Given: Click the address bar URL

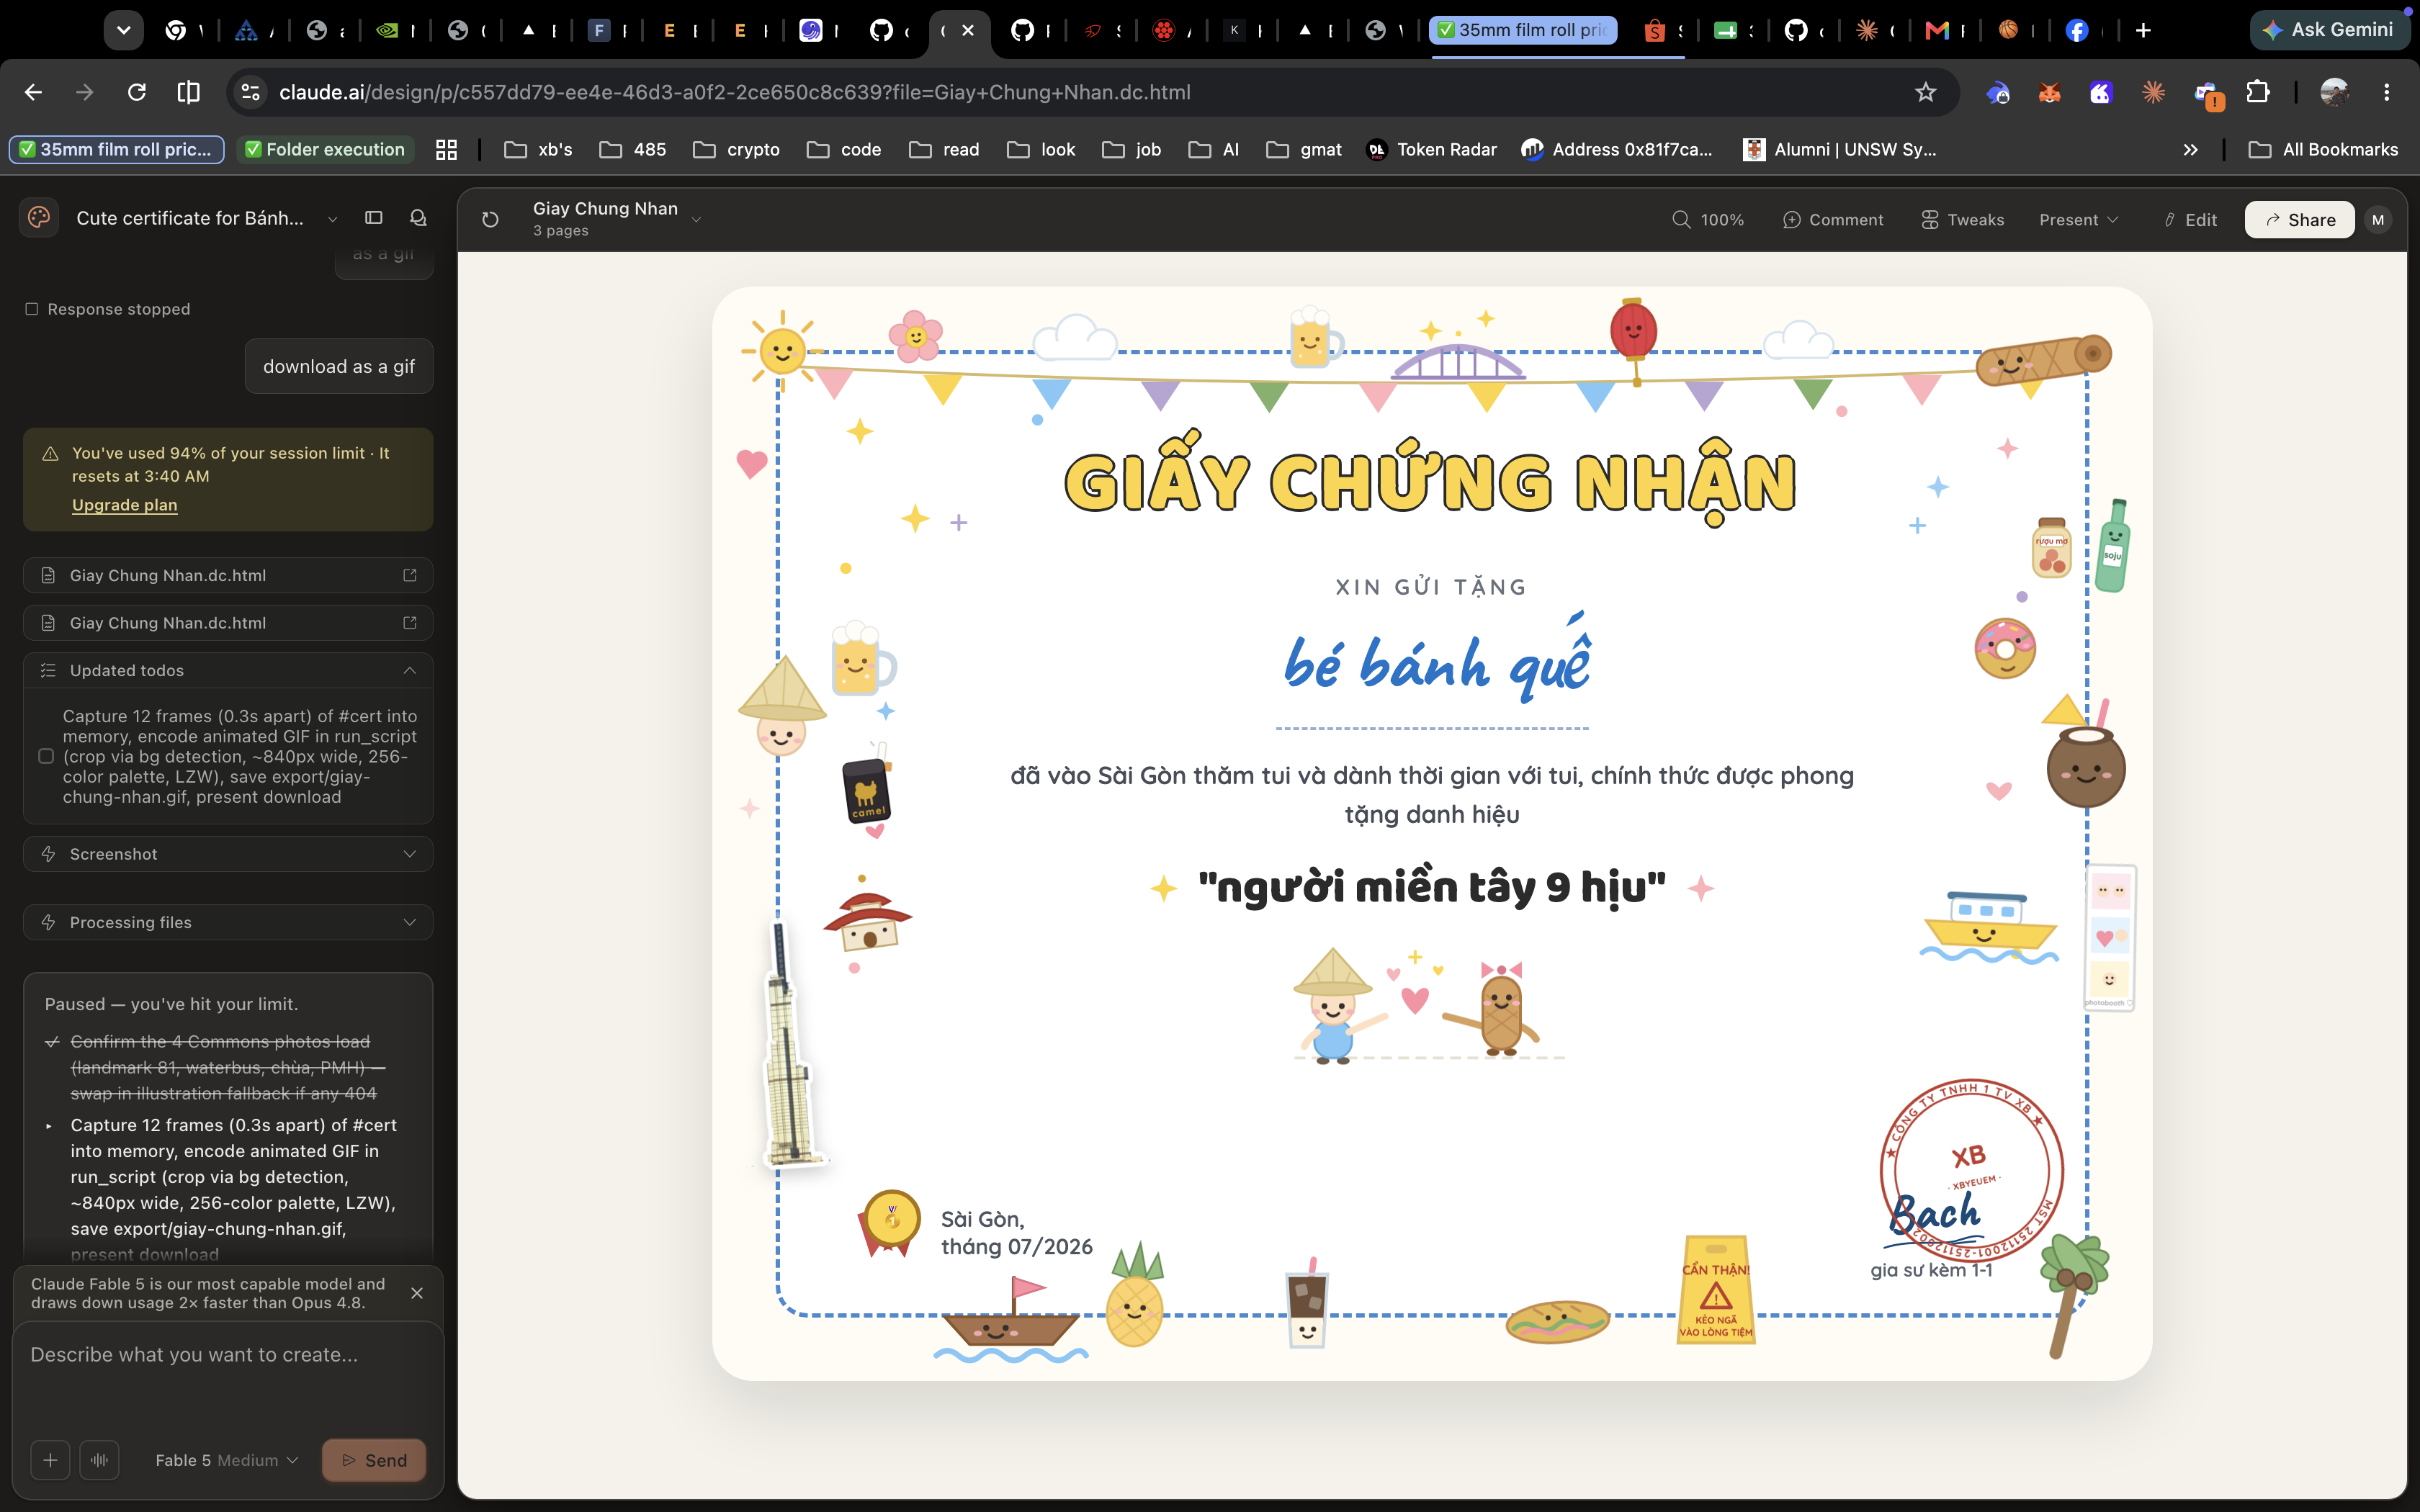Looking at the screenshot, I should tap(734, 92).
